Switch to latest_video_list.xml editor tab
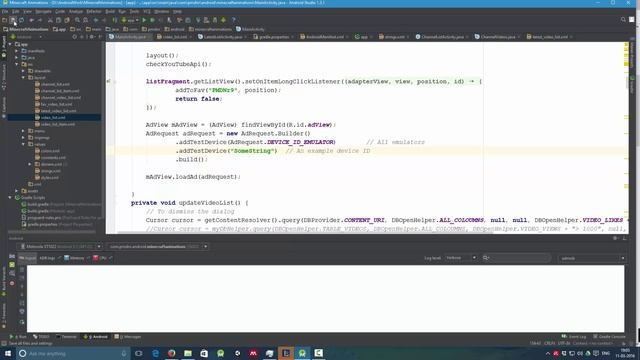The width and height of the screenshot is (640, 360). point(549,37)
